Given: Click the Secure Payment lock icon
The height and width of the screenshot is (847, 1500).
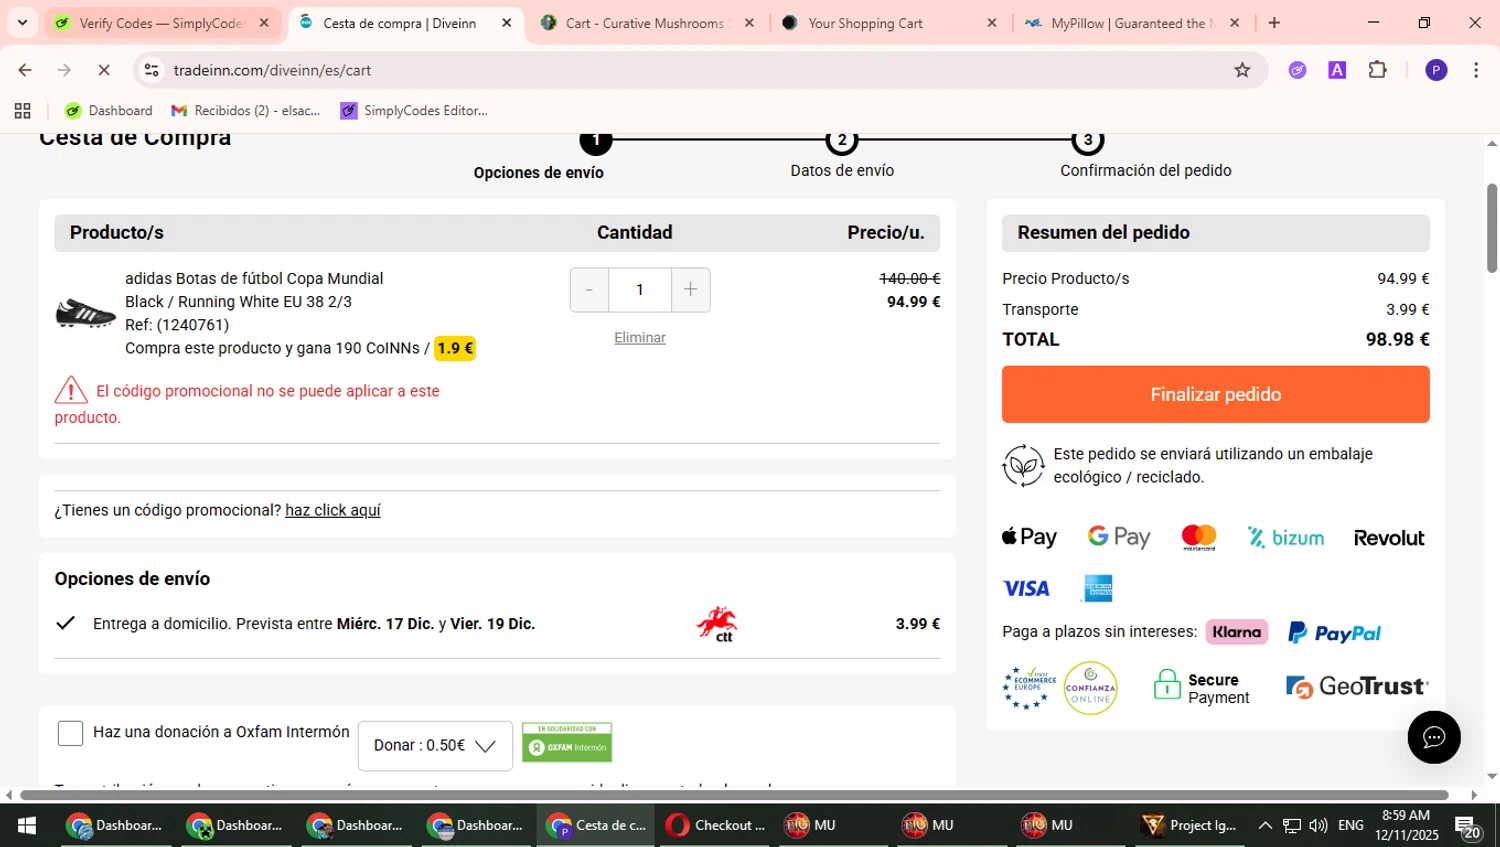Looking at the screenshot, I should (x=1167, y=685).
